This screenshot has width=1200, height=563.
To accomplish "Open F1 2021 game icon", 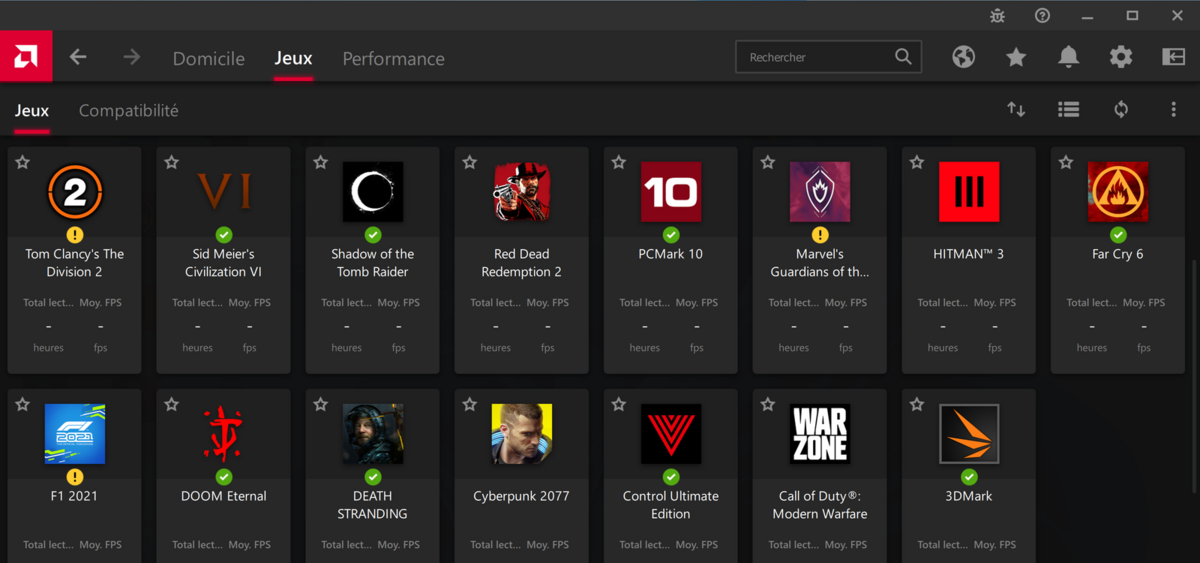I will pos(75,434).
